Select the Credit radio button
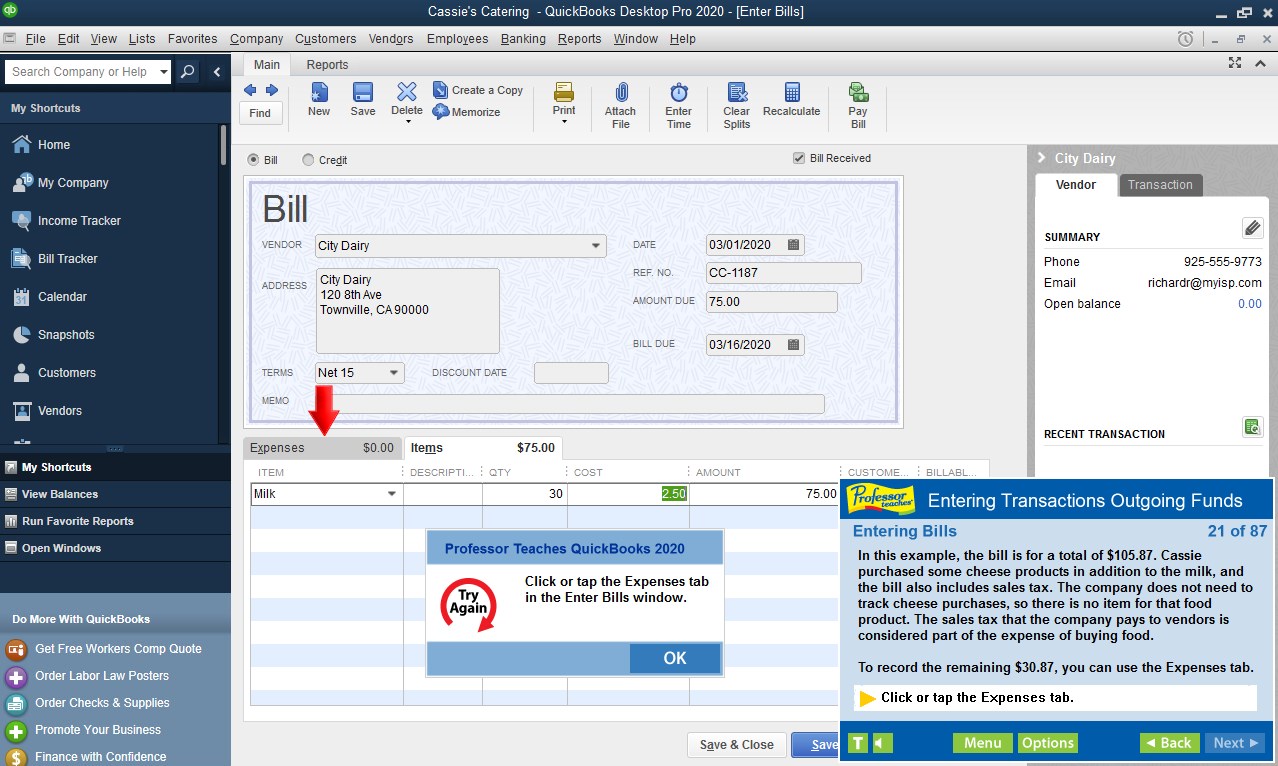 click(x=308, y=160)
